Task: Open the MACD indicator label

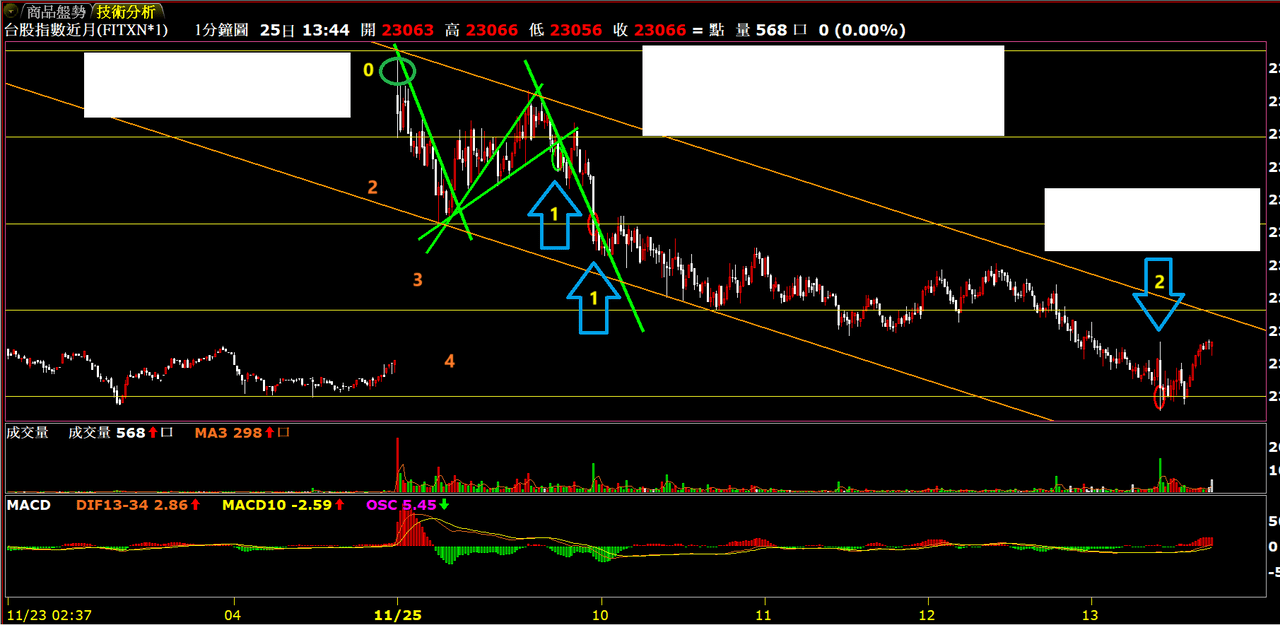Action: pyautogui.click(x=28, y=505)
